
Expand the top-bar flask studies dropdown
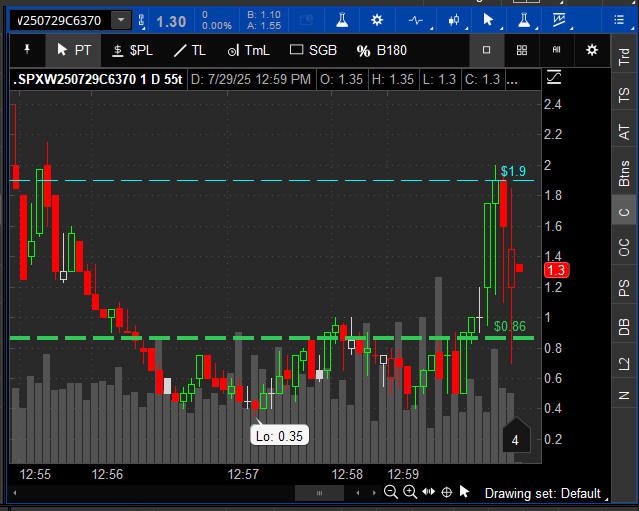(x=522, y=20)
